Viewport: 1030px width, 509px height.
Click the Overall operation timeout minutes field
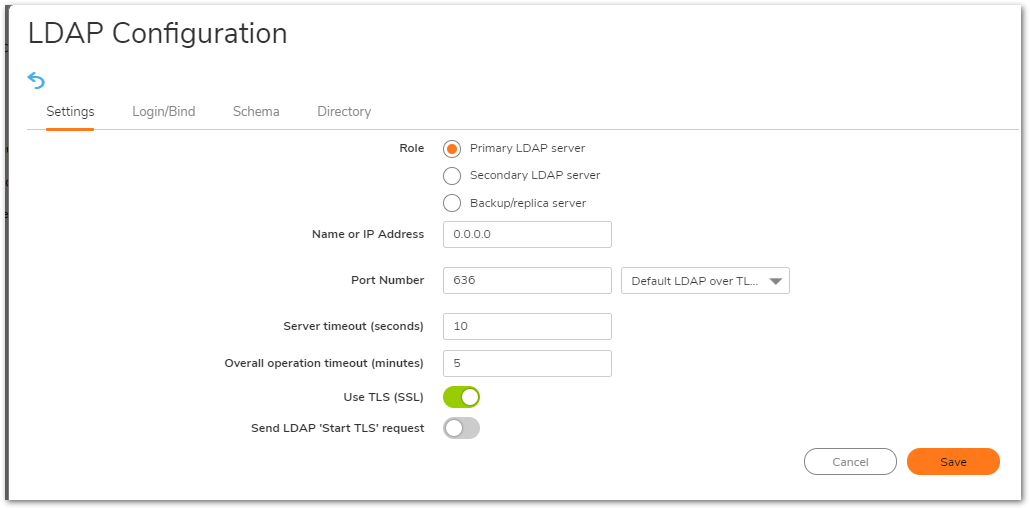point(527,363)
